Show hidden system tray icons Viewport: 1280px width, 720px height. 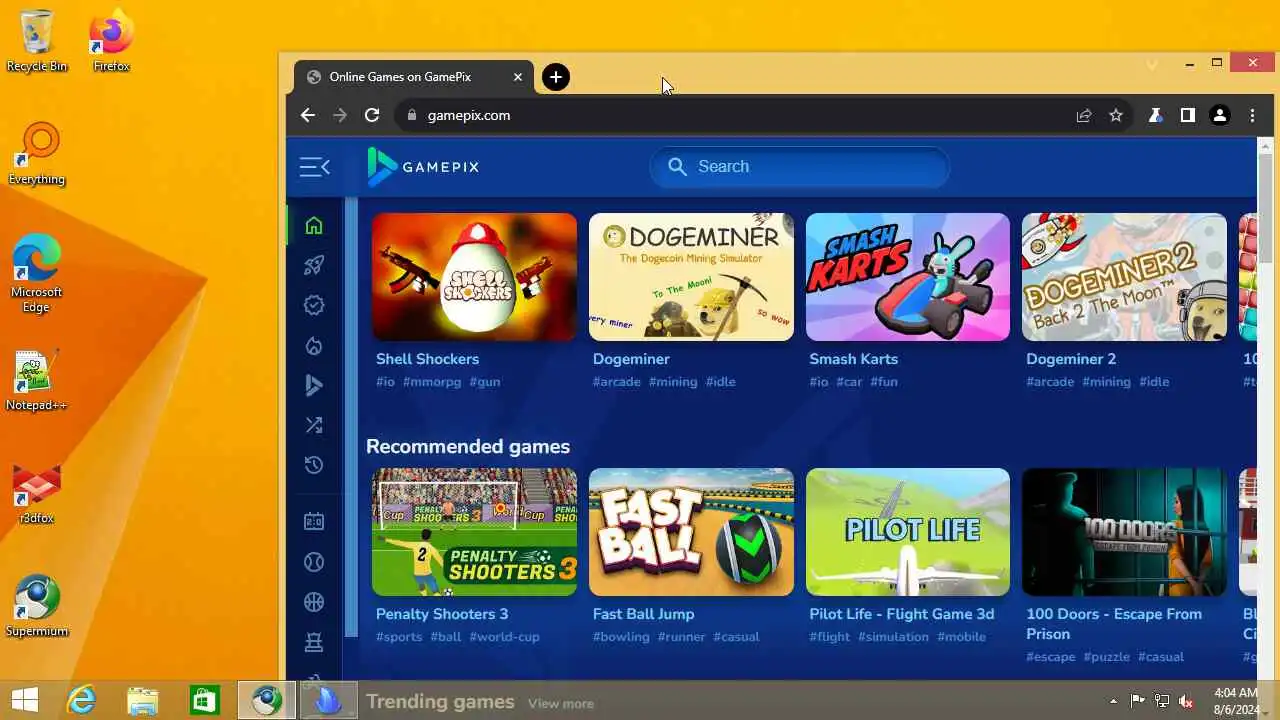click(1113, 701)
